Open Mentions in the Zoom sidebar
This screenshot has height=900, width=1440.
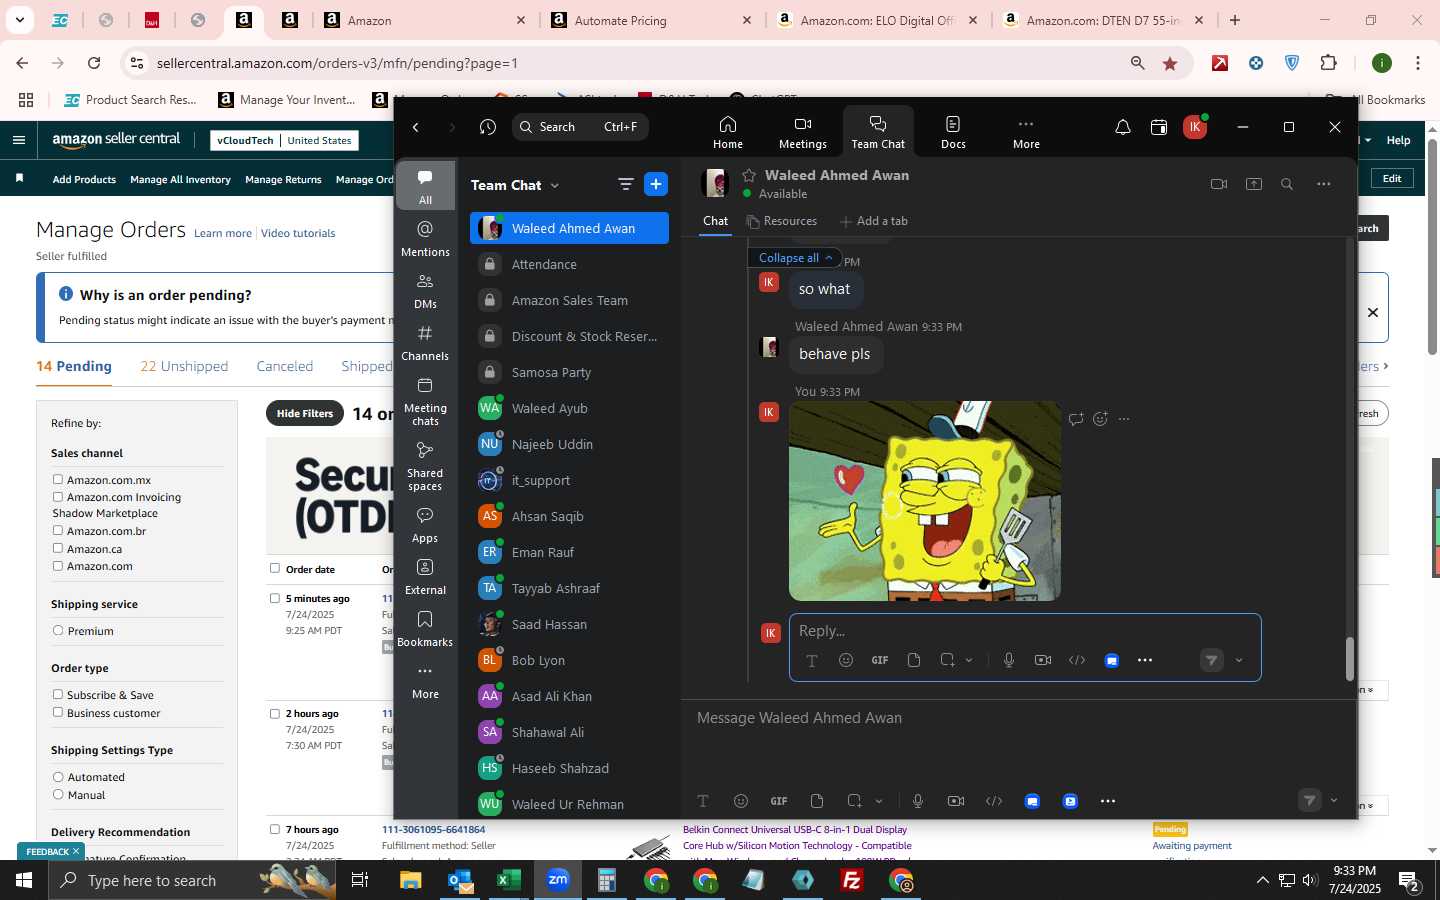pos(425,238)
